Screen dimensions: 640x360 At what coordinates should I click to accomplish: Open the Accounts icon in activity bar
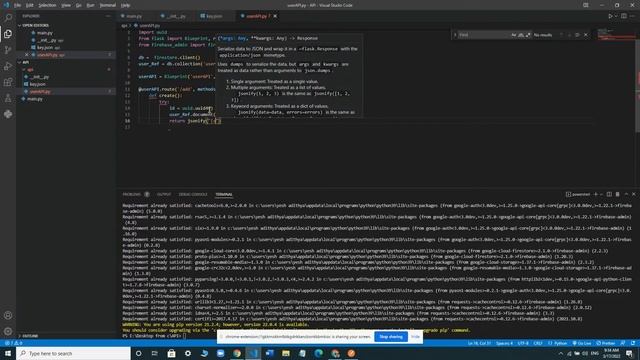8,316
